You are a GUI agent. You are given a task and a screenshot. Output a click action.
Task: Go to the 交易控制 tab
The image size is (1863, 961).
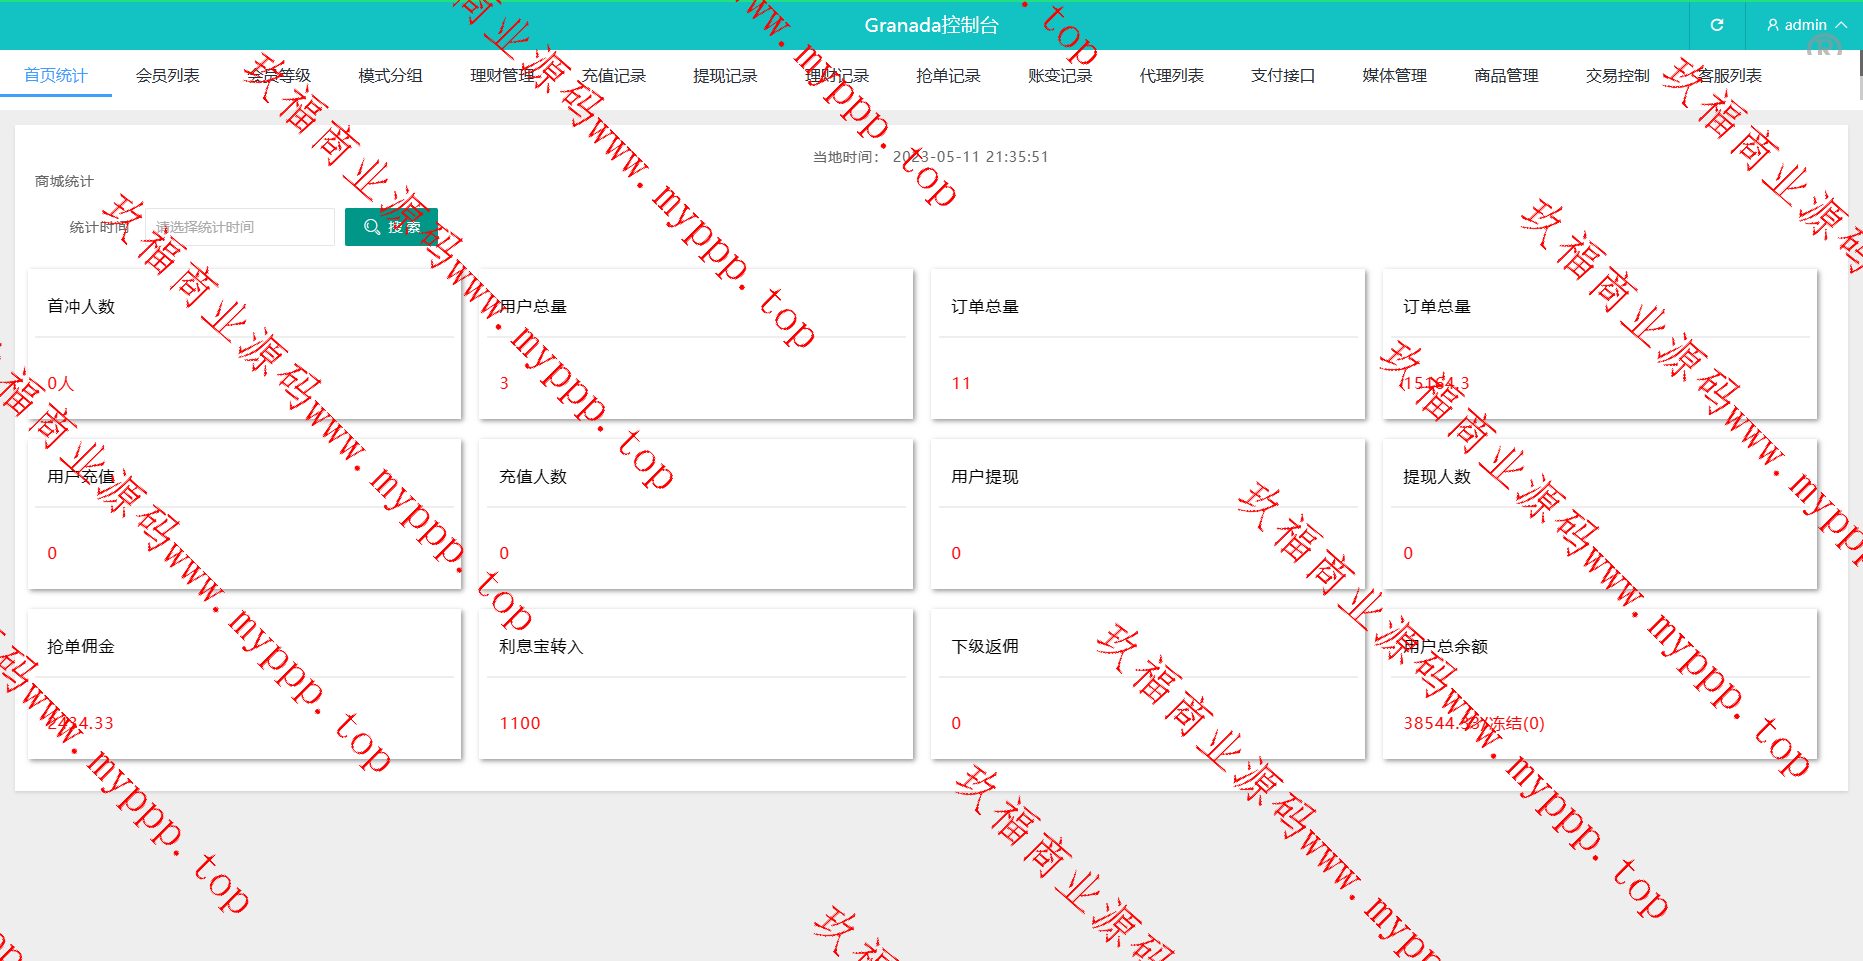(x=1618, y=76)
